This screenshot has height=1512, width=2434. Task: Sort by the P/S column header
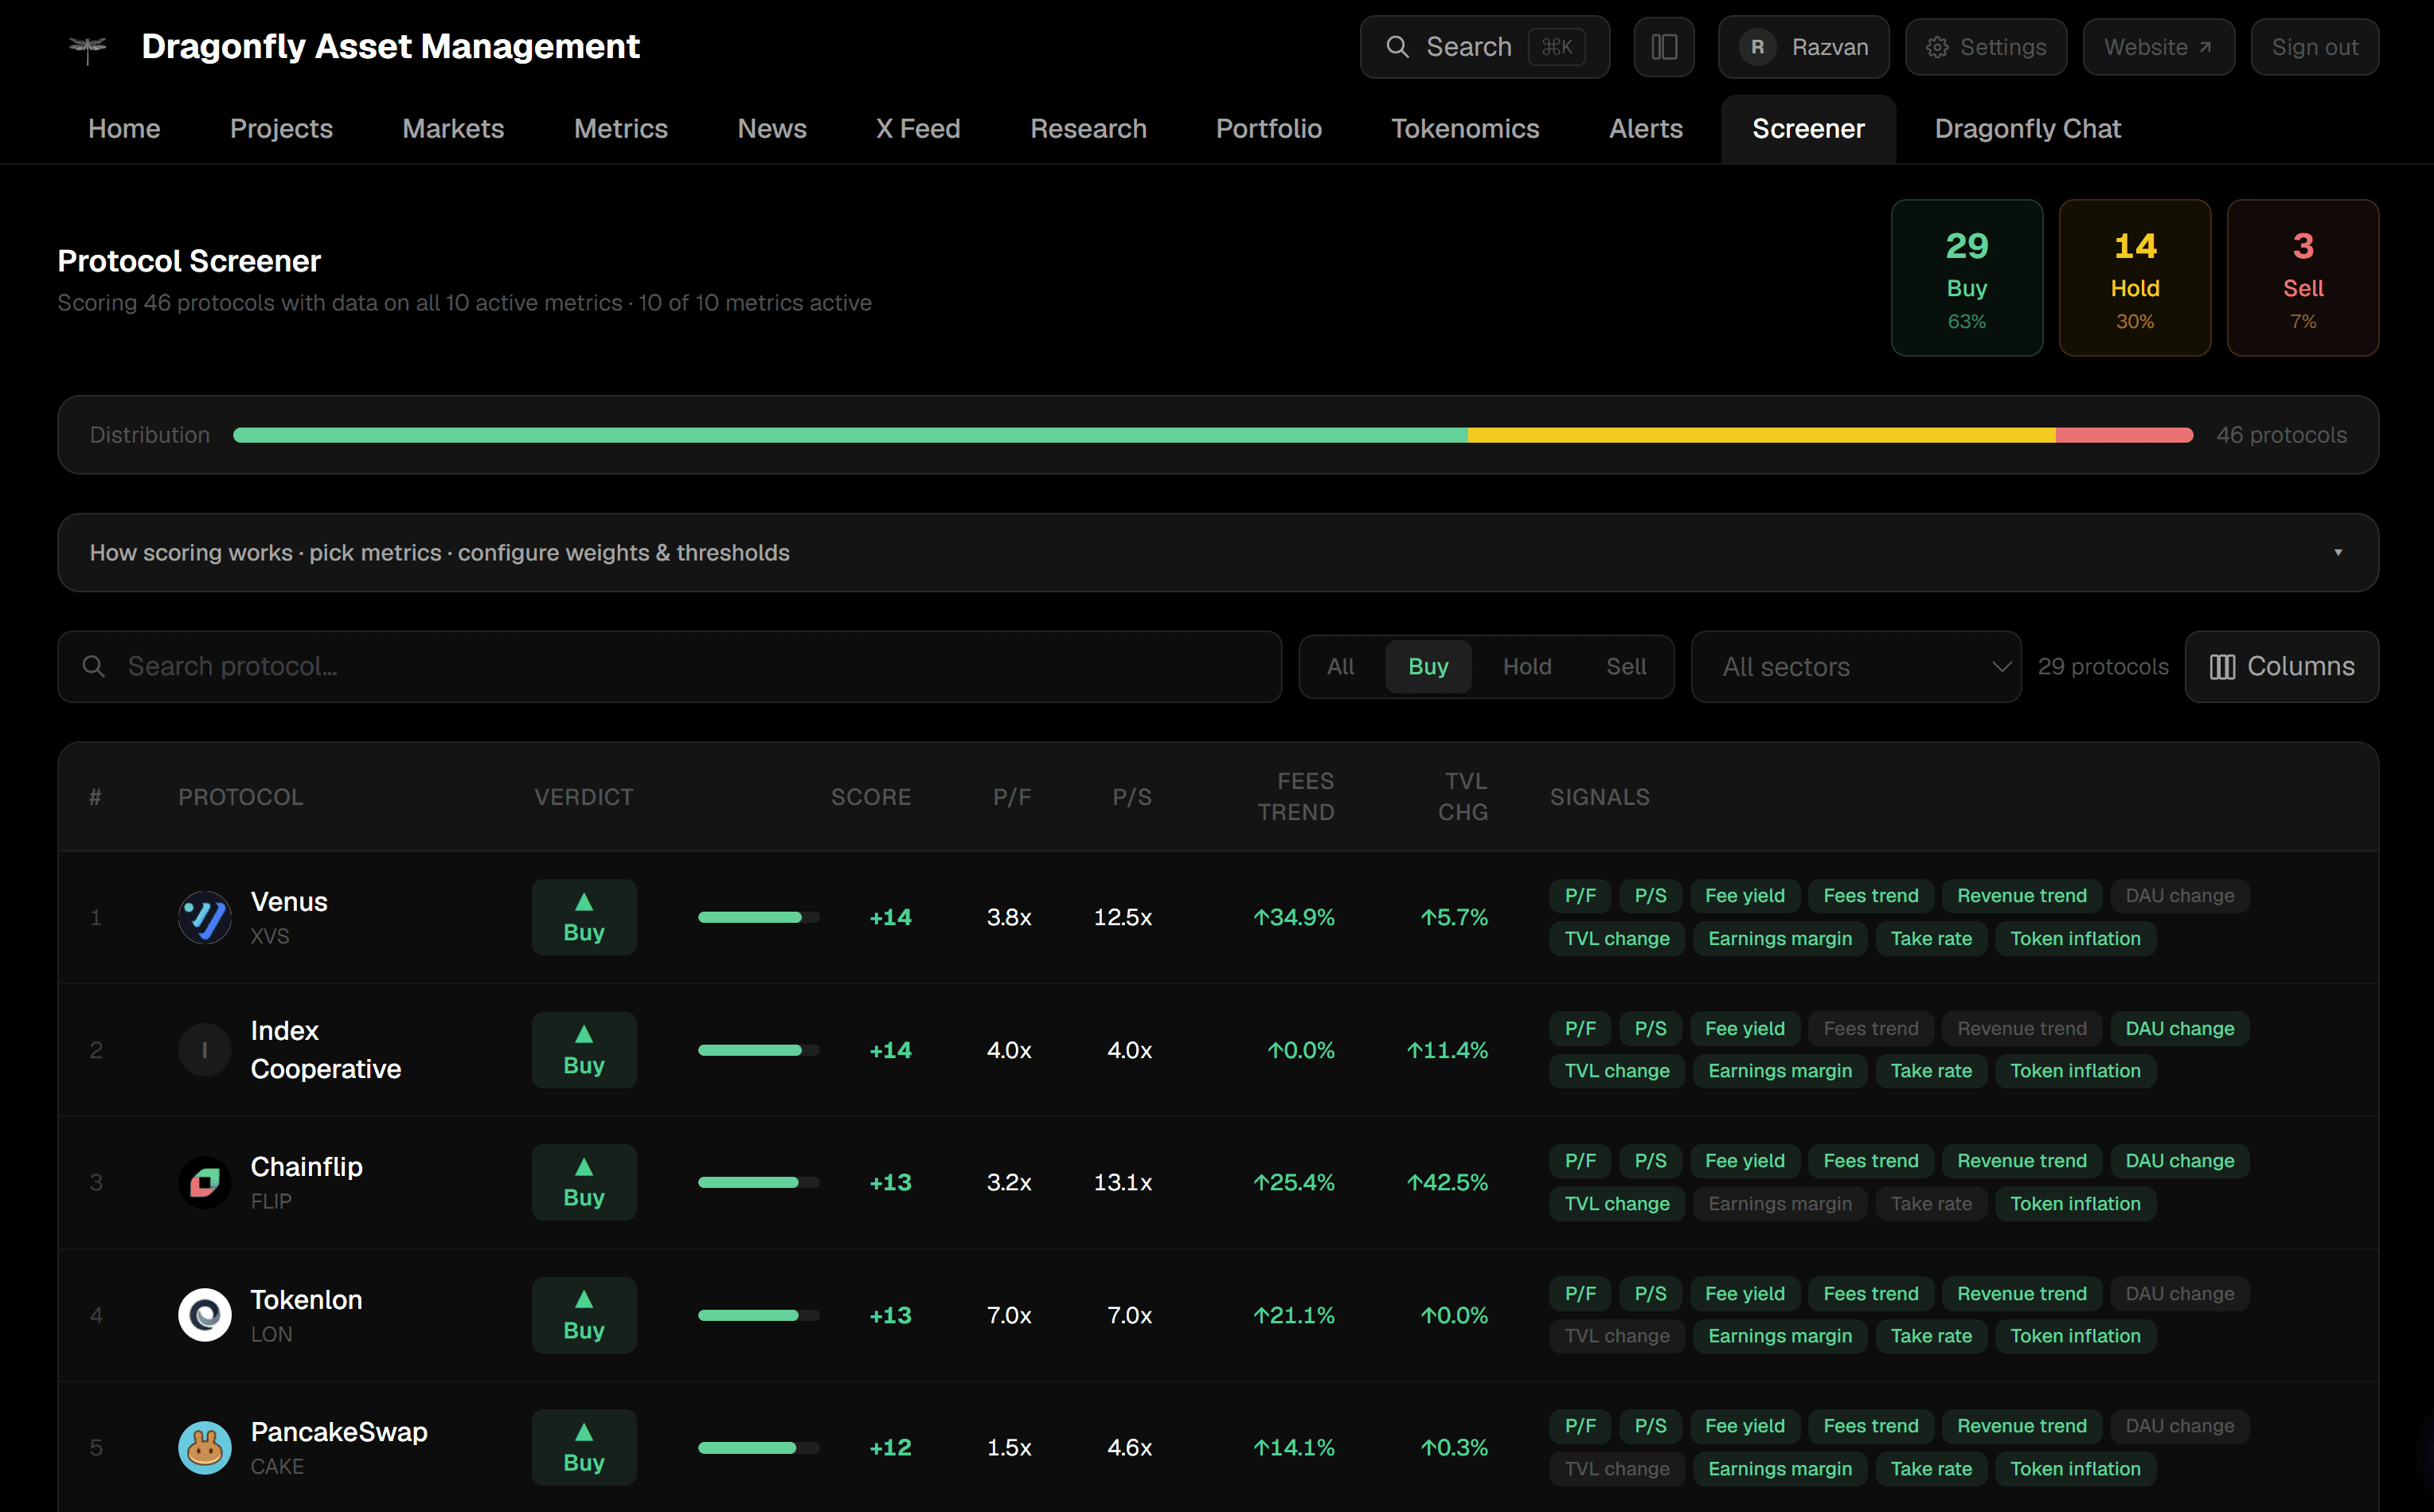1132,797
